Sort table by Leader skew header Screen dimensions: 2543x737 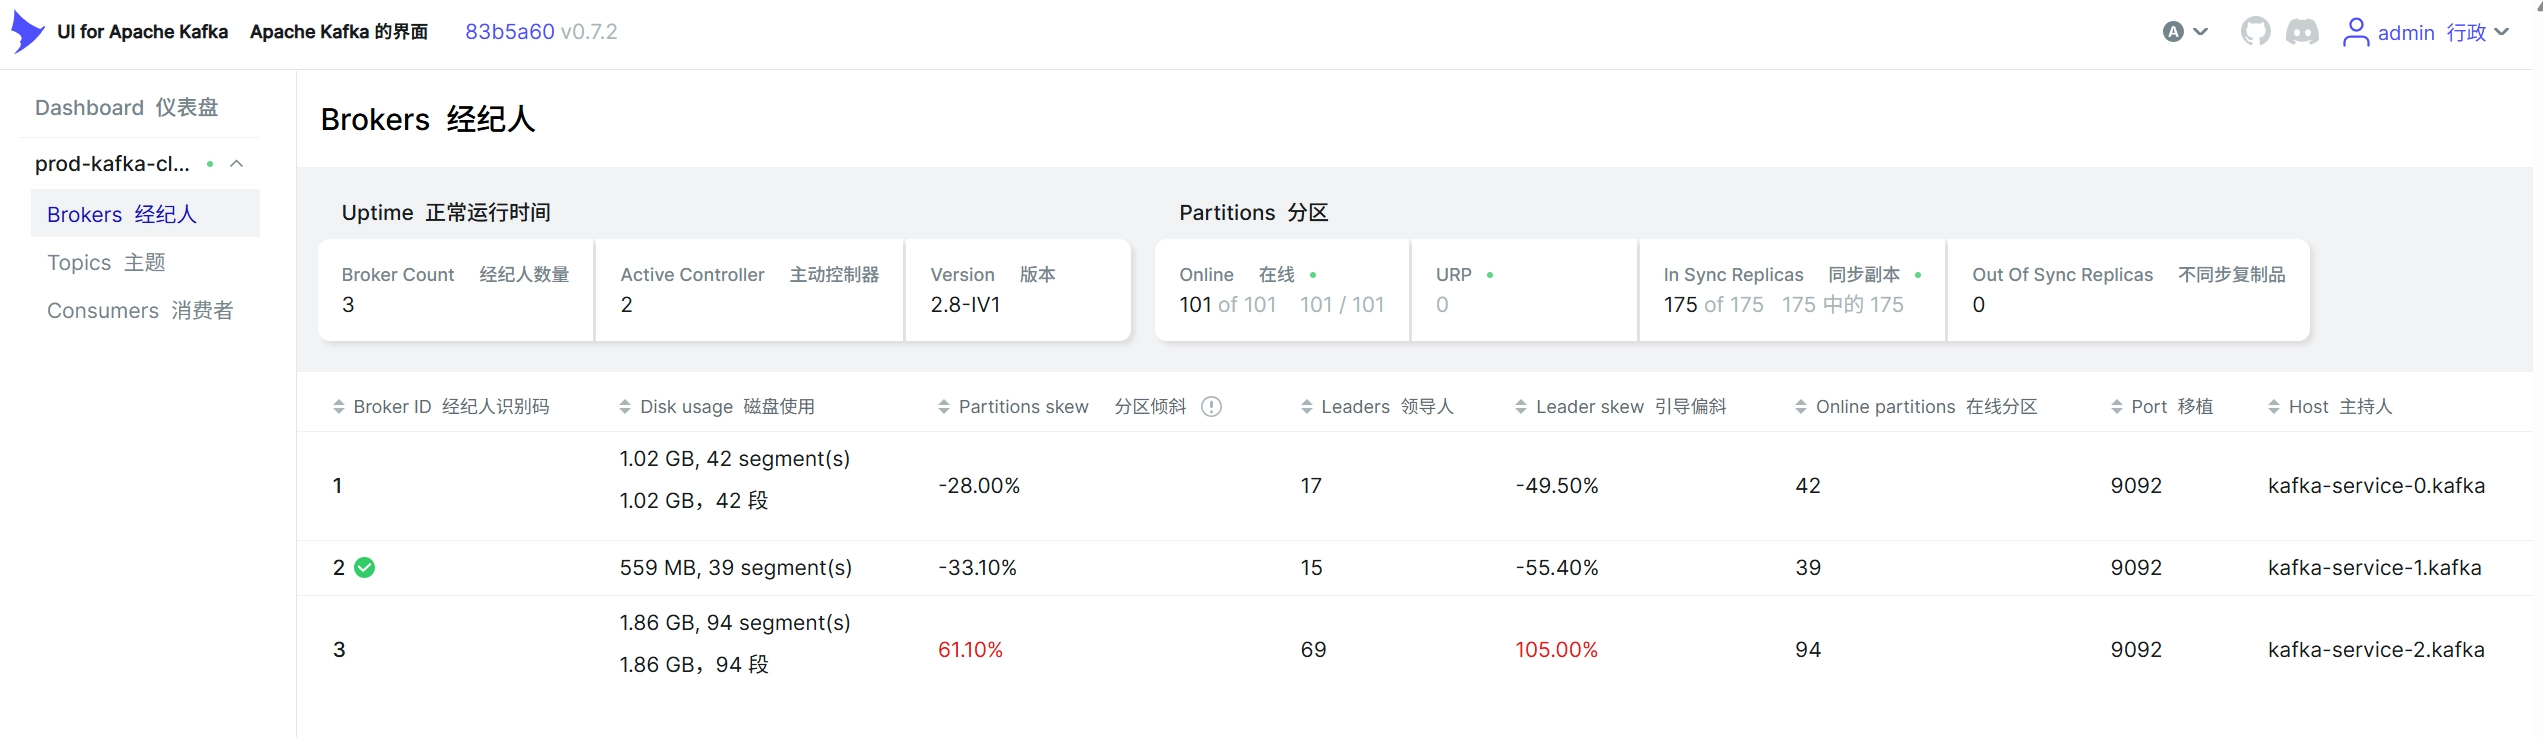[1621, 407]
